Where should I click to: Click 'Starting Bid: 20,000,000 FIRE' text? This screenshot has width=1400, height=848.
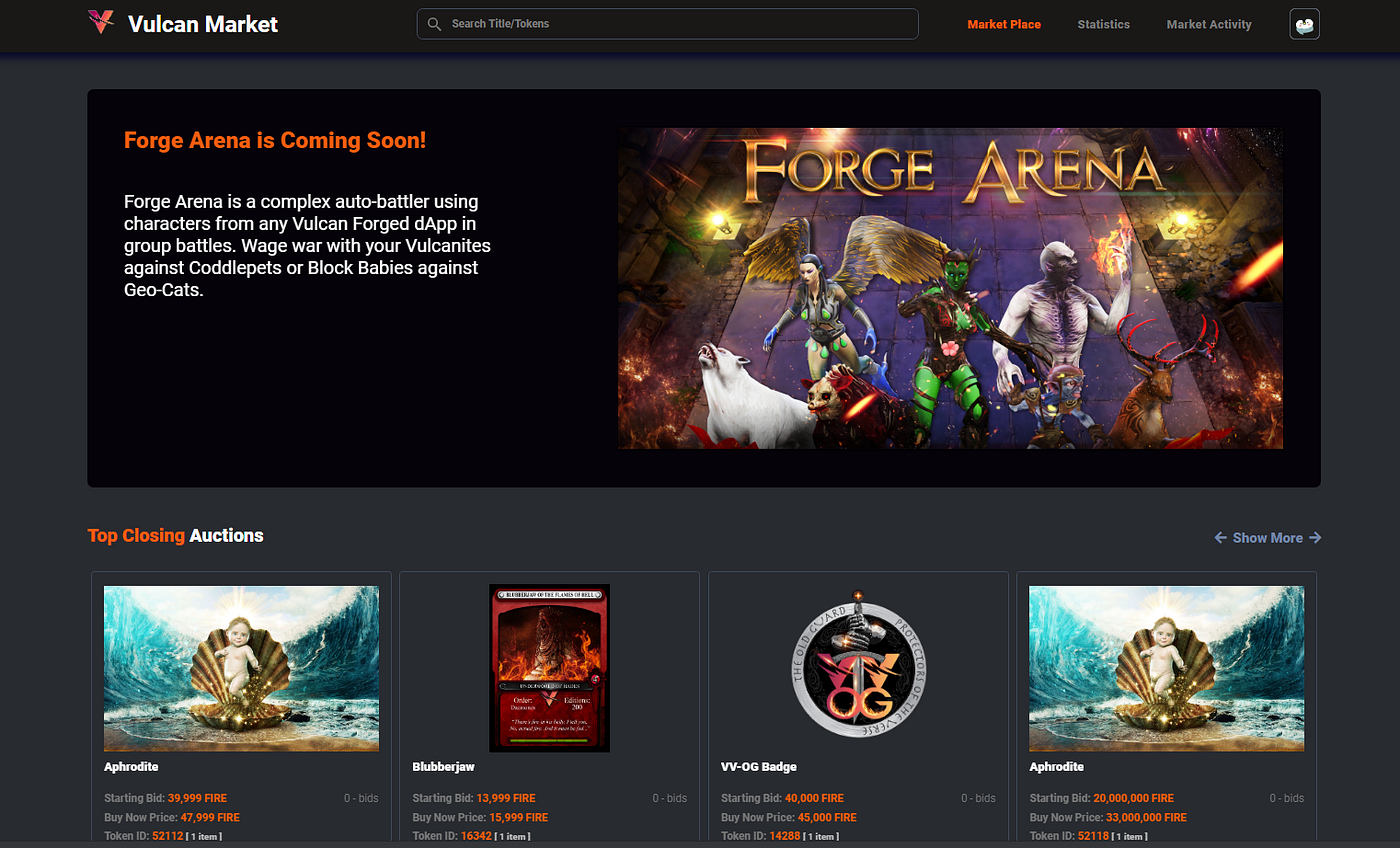(1102, 798)
